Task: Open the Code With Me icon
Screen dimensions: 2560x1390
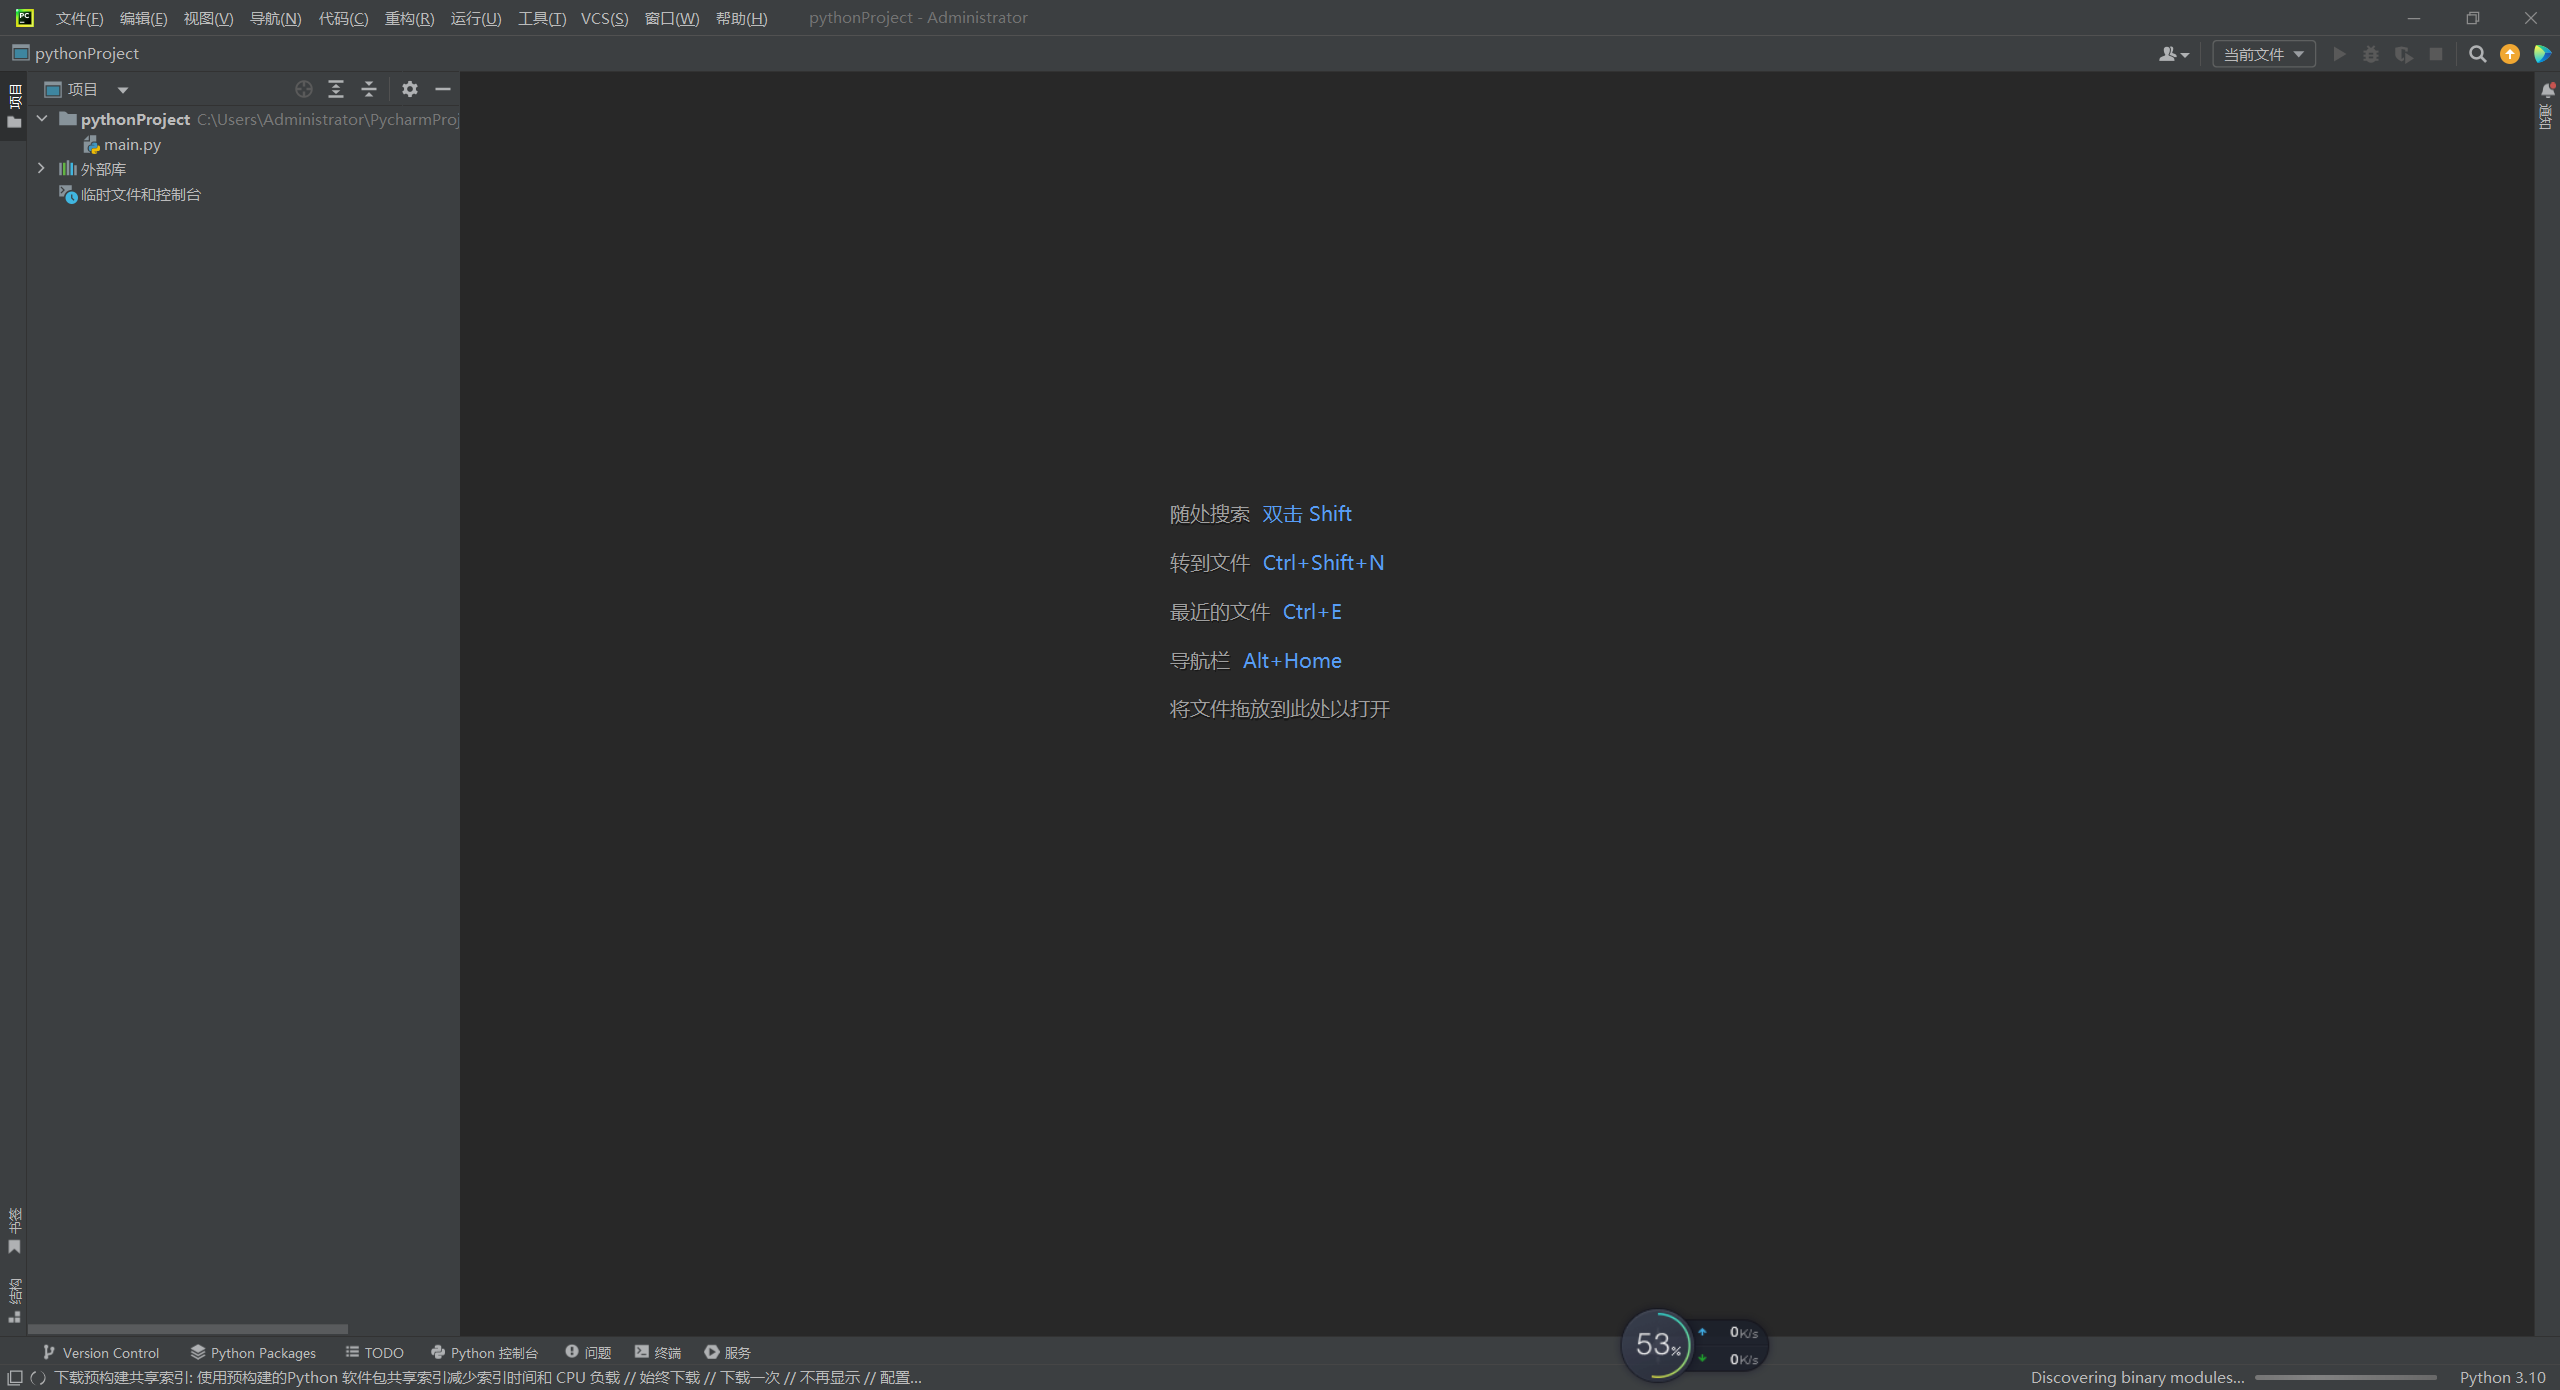Action: point(2543,55)
